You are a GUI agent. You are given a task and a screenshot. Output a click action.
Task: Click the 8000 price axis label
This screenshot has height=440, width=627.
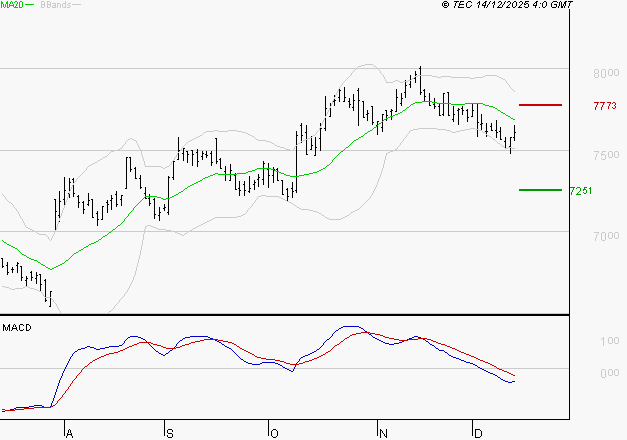coord(606,74)
